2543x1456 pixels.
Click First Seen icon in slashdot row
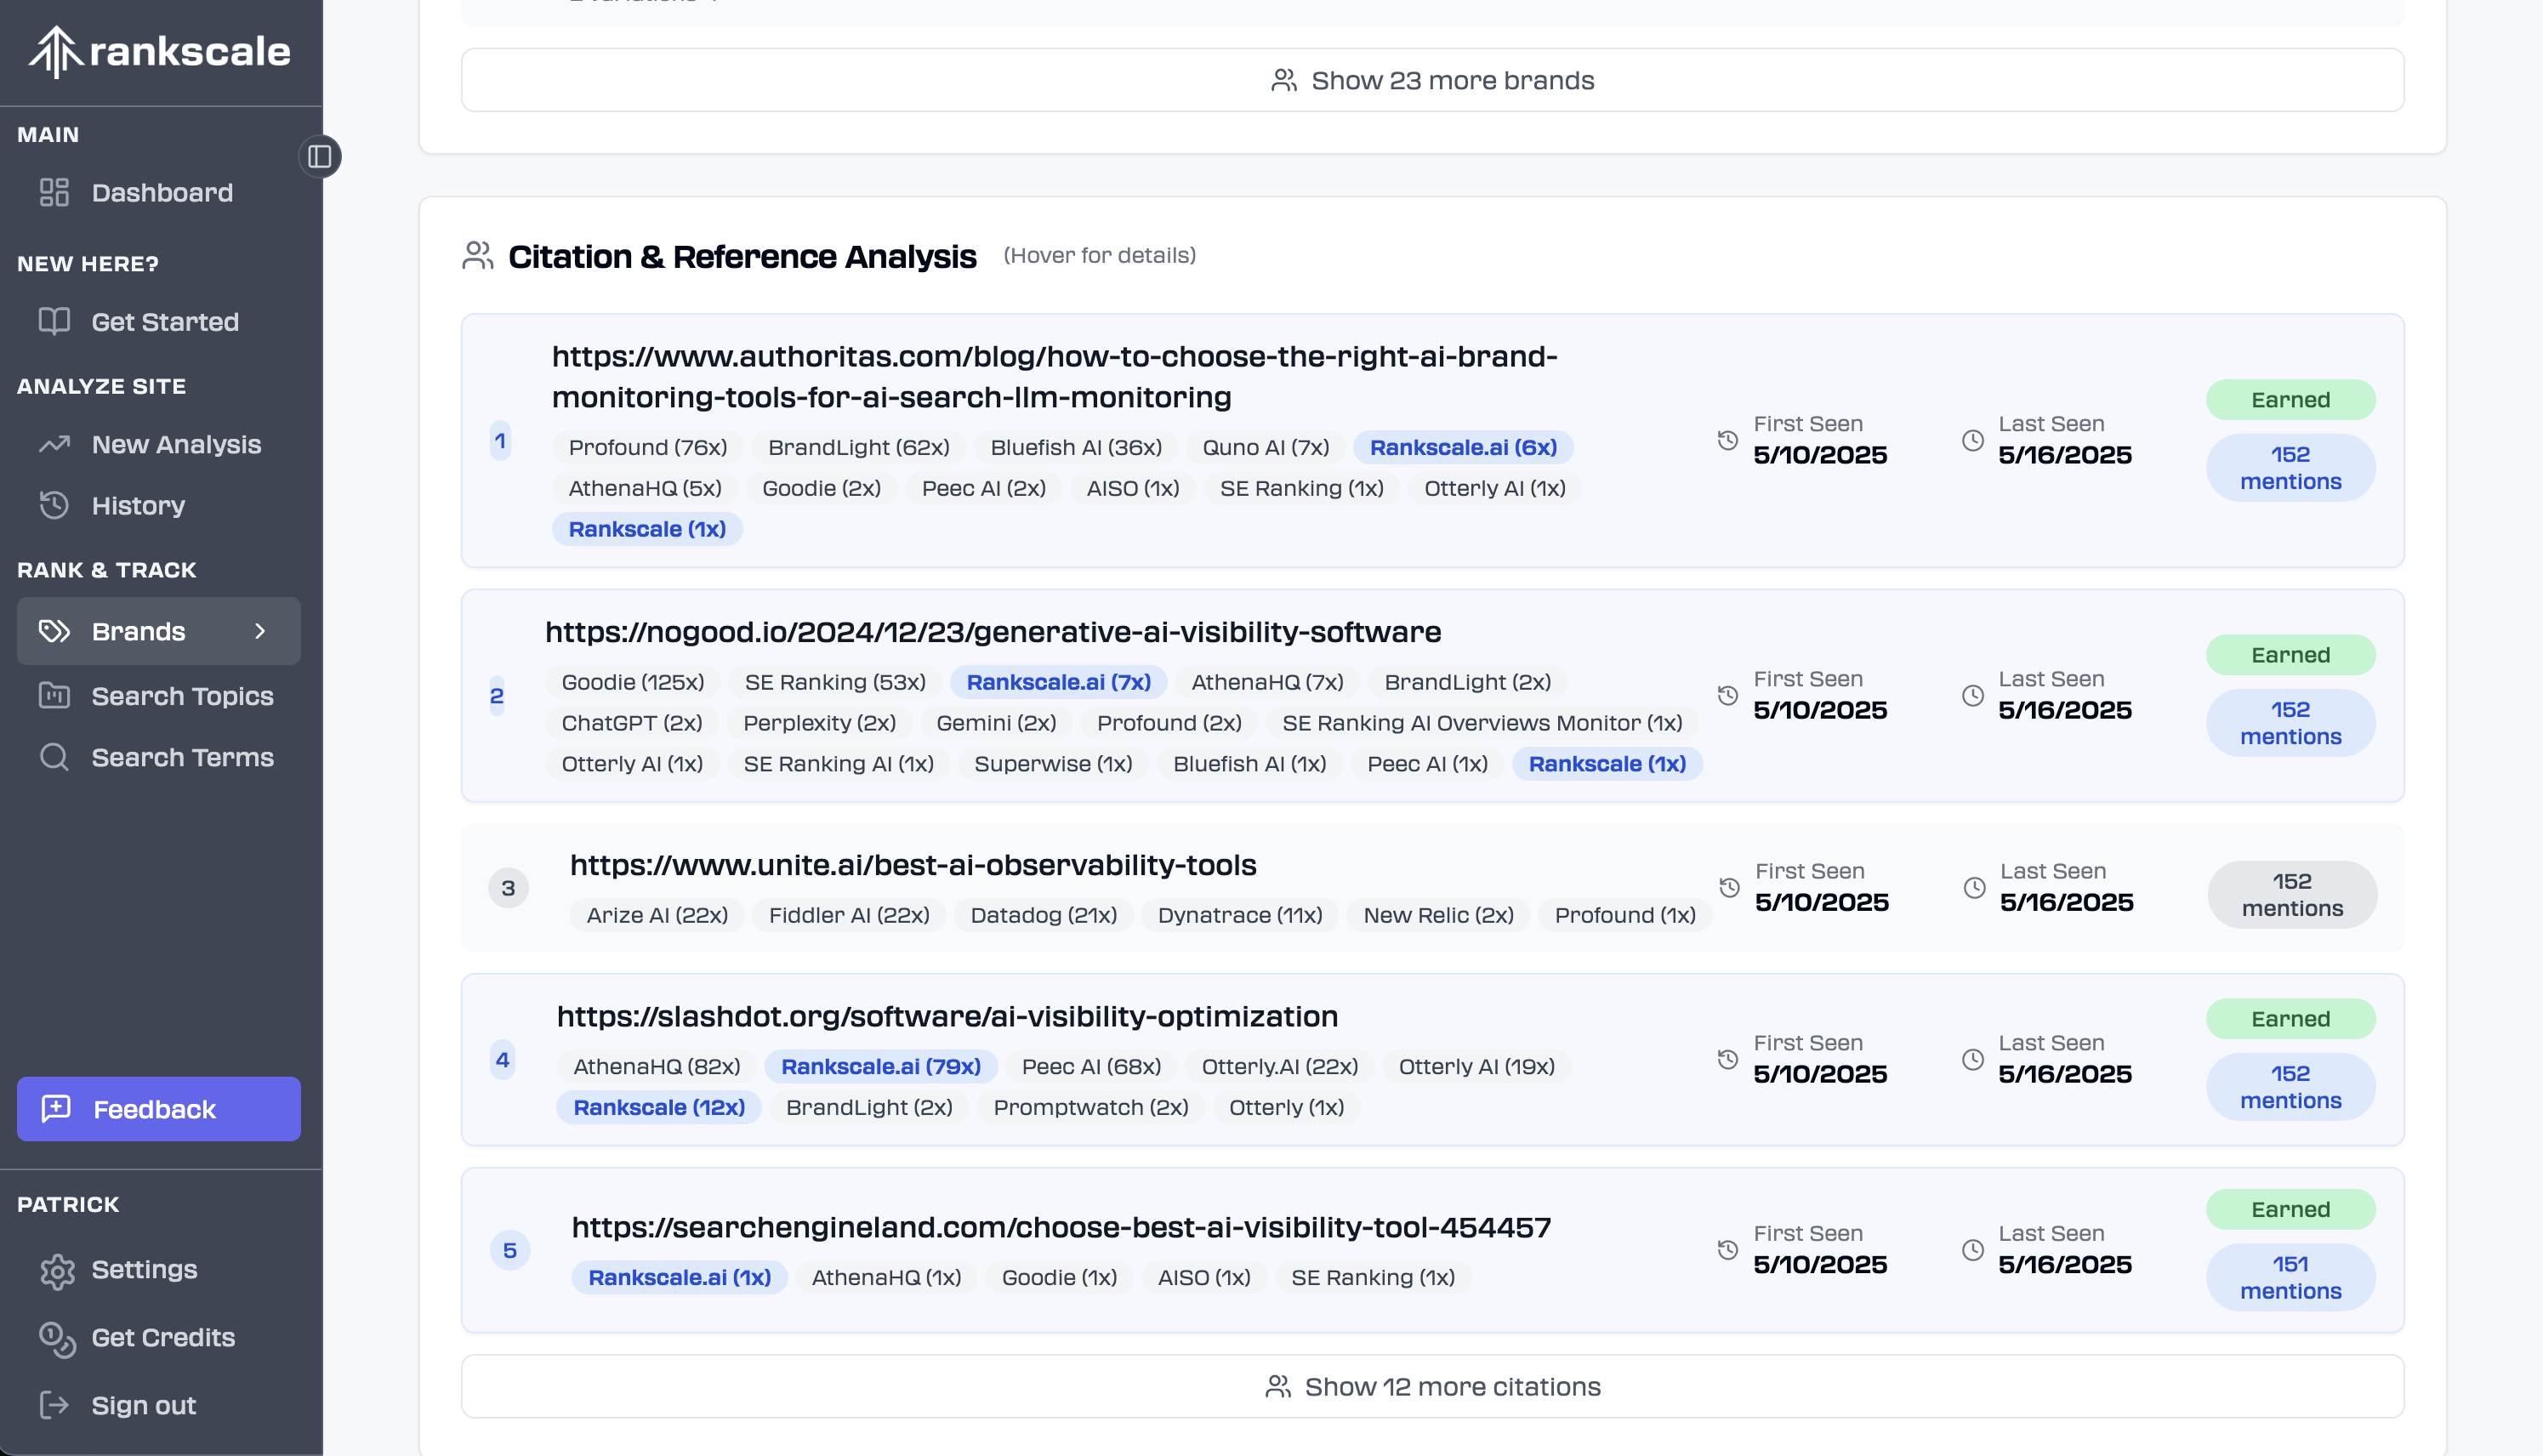(x=1728, y=1059)
